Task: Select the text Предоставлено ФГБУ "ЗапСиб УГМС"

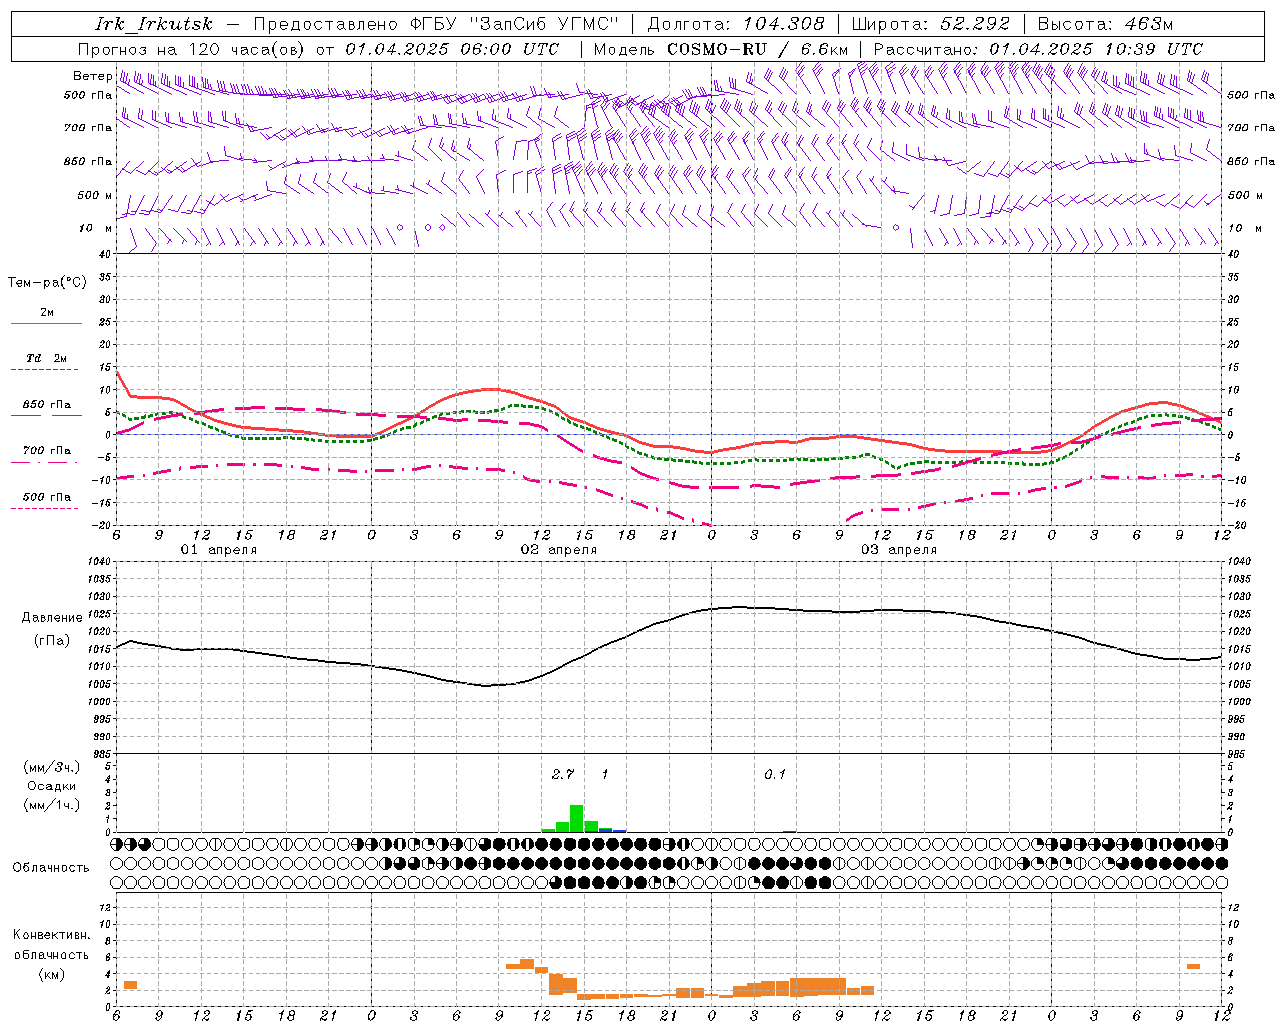Action: pos(436,24)
